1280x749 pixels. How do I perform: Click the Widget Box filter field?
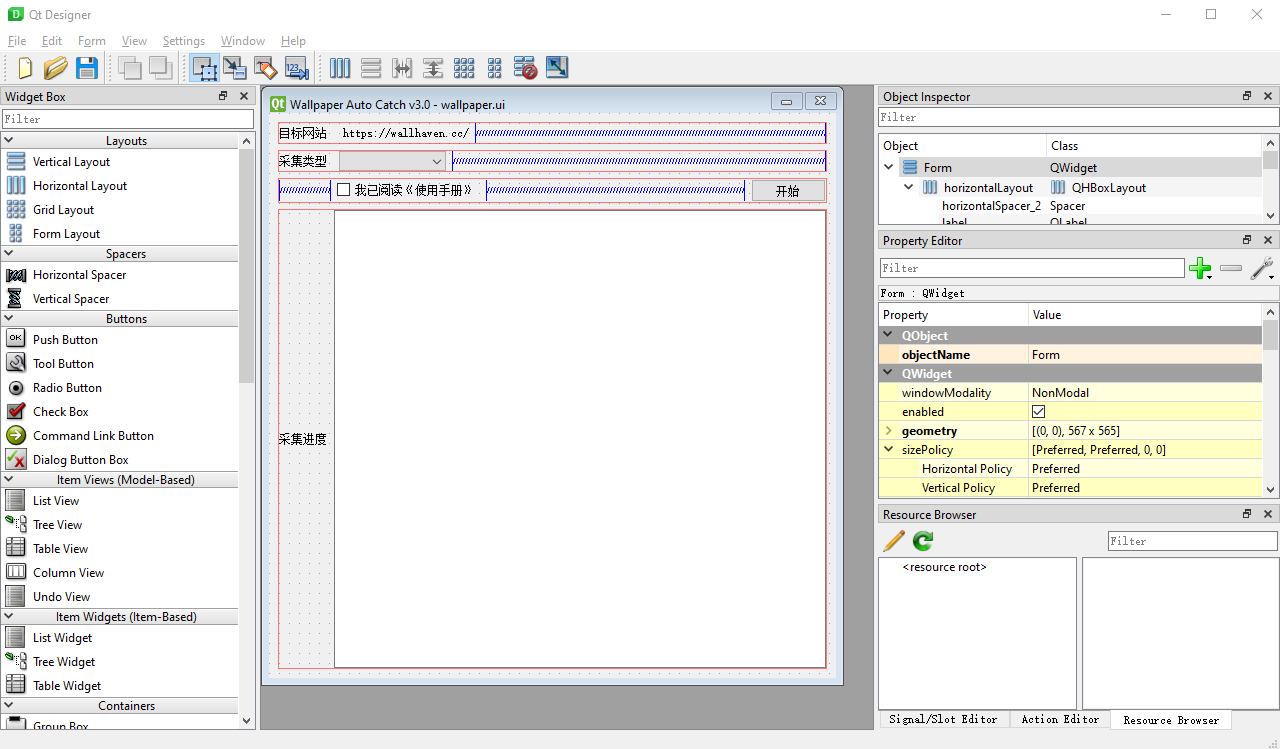coord(128,119)
